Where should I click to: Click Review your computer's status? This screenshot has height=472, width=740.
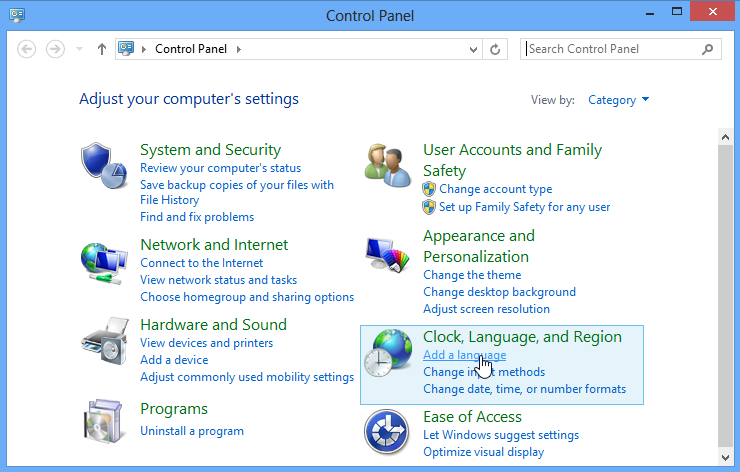[220, 168]
